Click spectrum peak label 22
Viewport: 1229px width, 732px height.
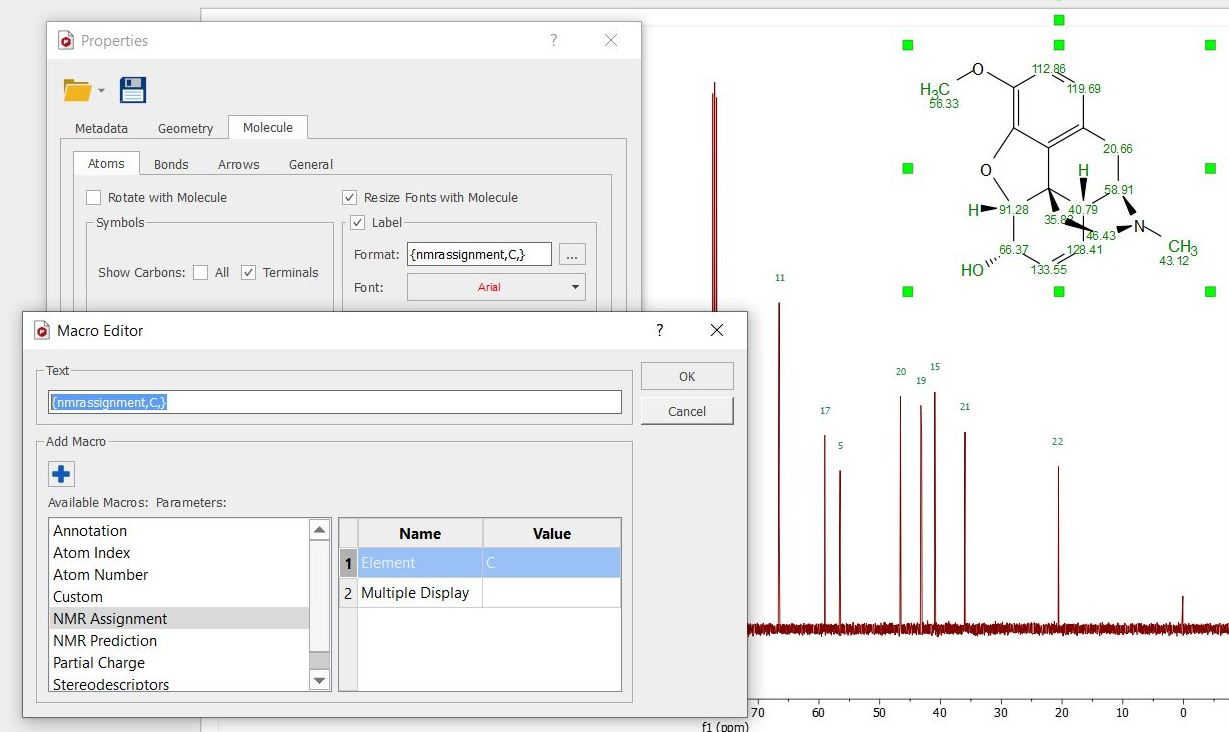[x=1058, y=442]
